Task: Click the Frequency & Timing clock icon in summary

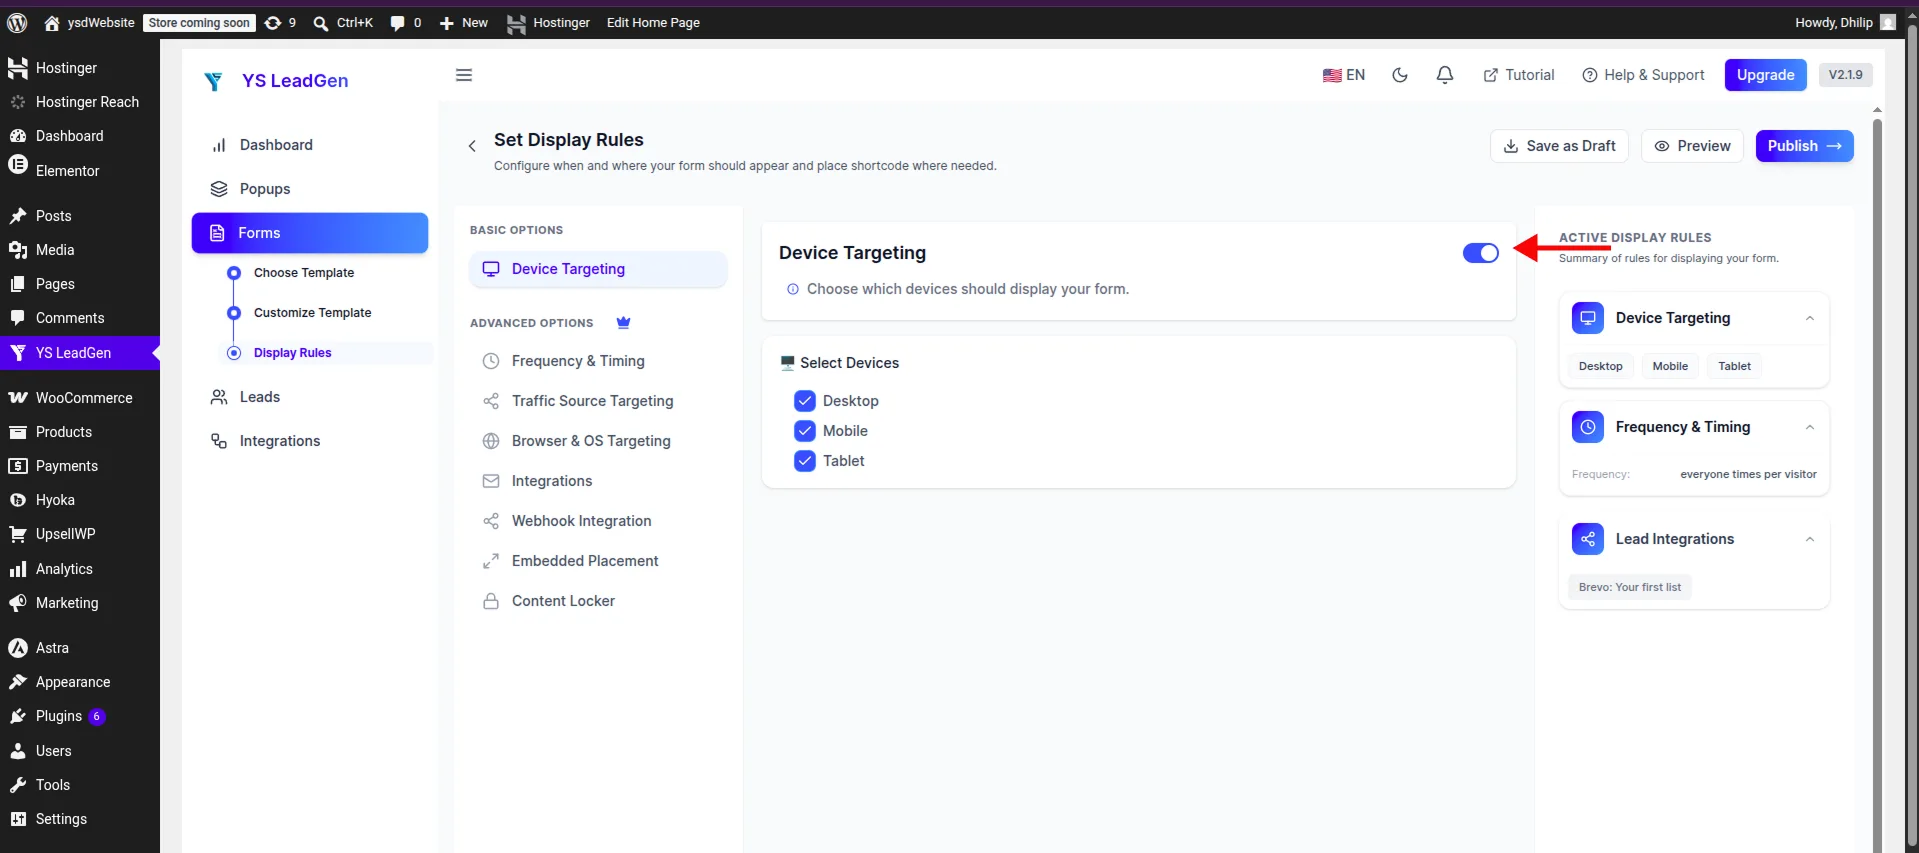Action: pos(1588,427)
